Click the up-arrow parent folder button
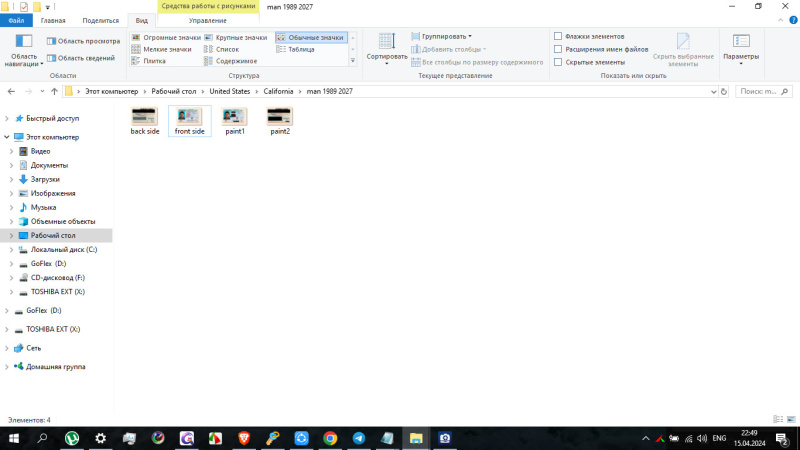The image size is (800, 450). tap(53, 91)
